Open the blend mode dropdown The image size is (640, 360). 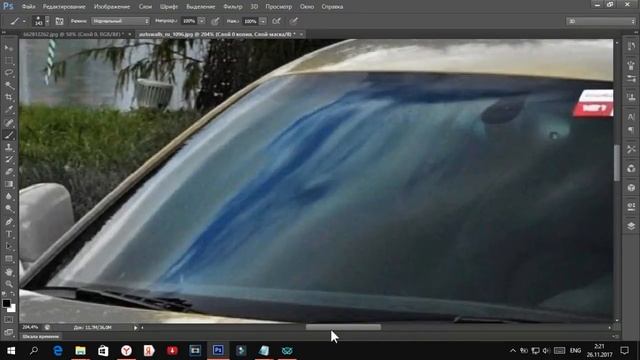click(x=120, y=21)
